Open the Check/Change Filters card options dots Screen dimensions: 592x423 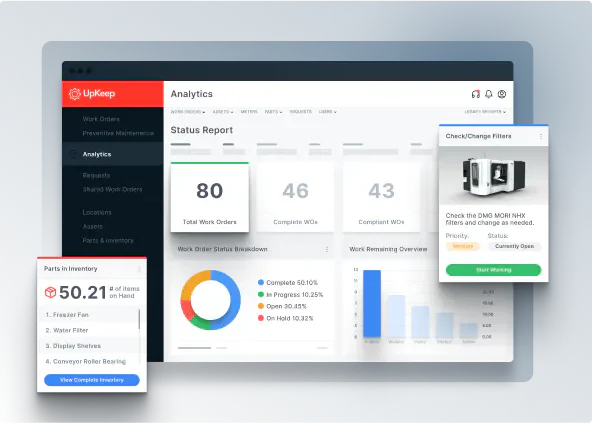(x=541, y=136)
